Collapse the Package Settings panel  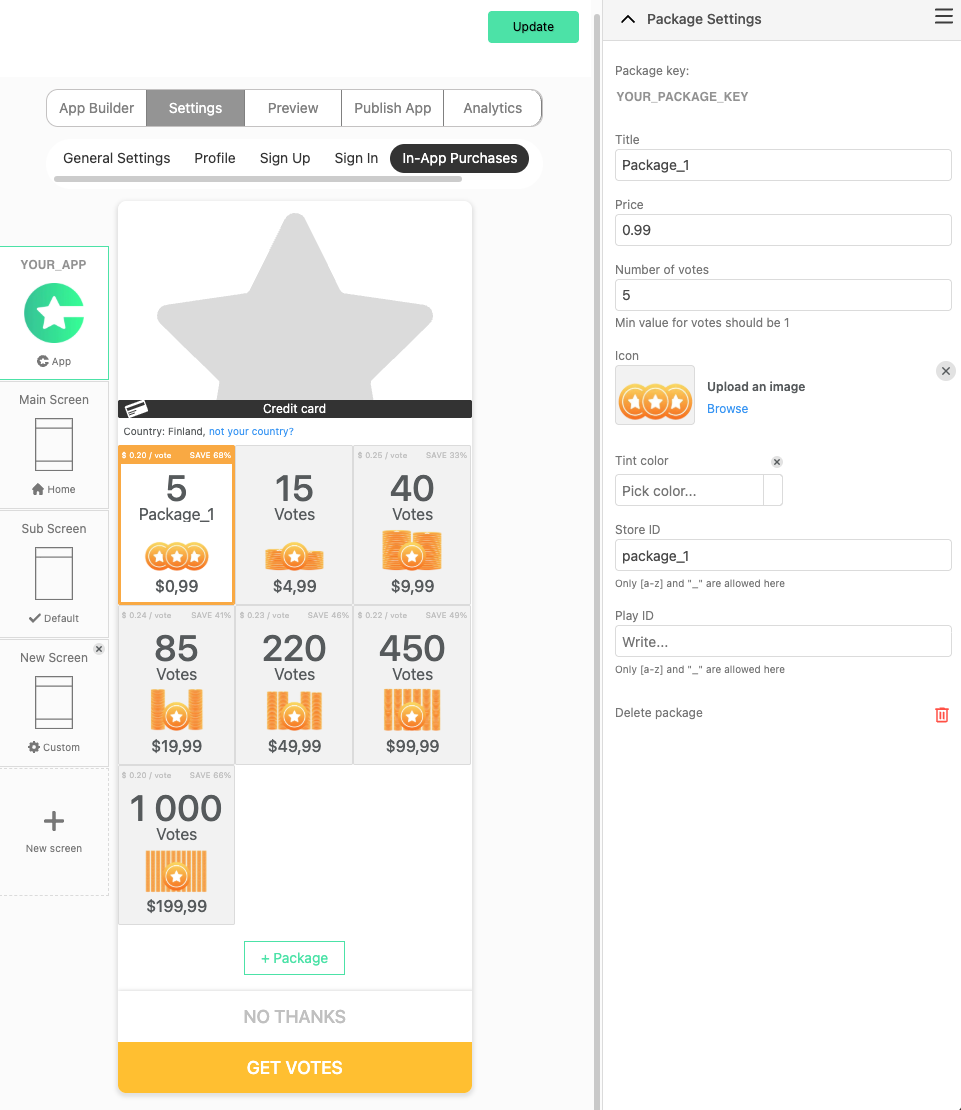[627, 18]
